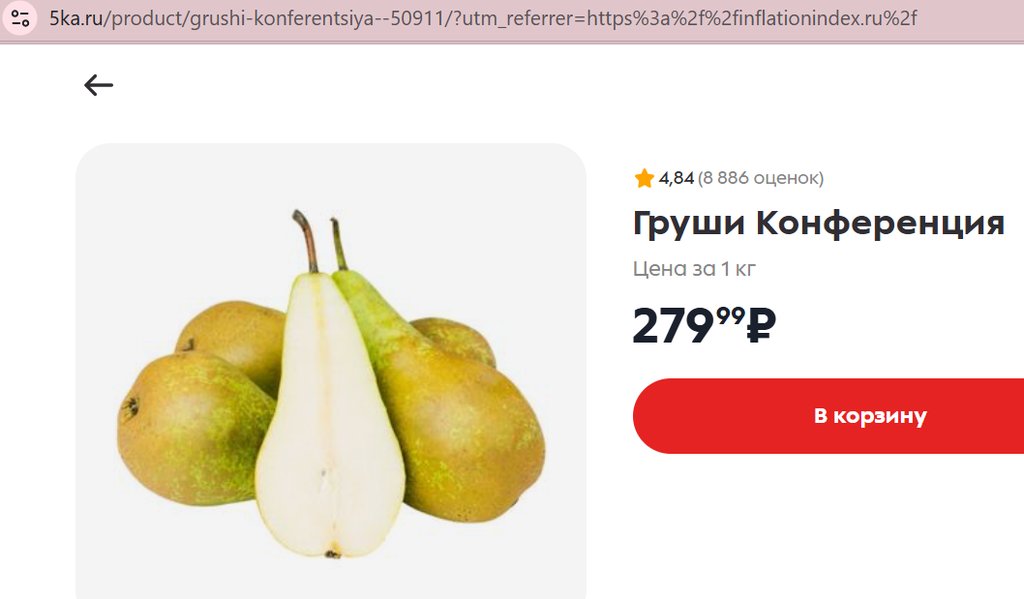Click the 279 price figure

click(x=673, y=325)
